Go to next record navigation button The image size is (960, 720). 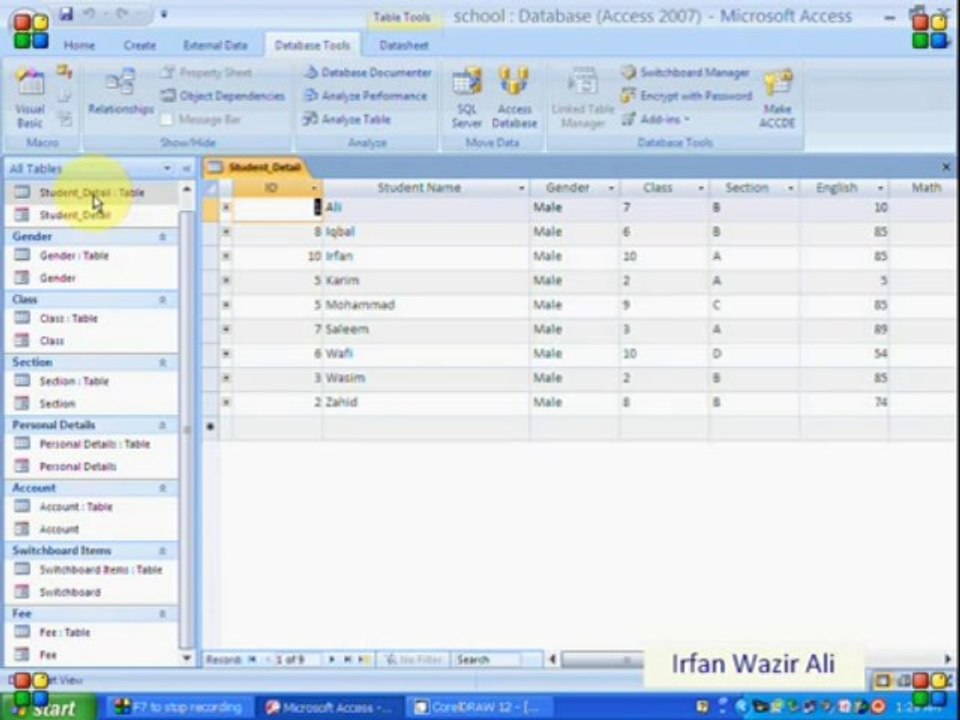(331, 659)
